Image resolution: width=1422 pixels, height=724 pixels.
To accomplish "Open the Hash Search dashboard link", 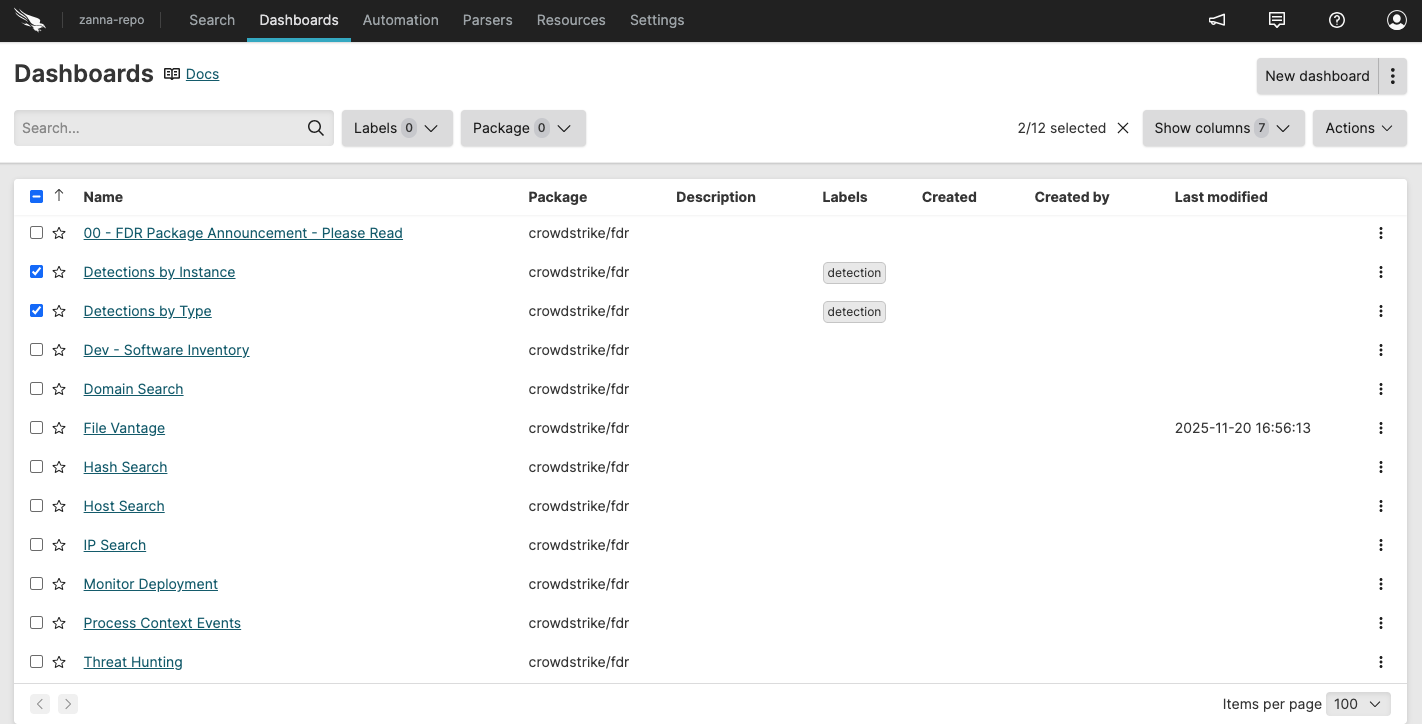I will 124,466.
